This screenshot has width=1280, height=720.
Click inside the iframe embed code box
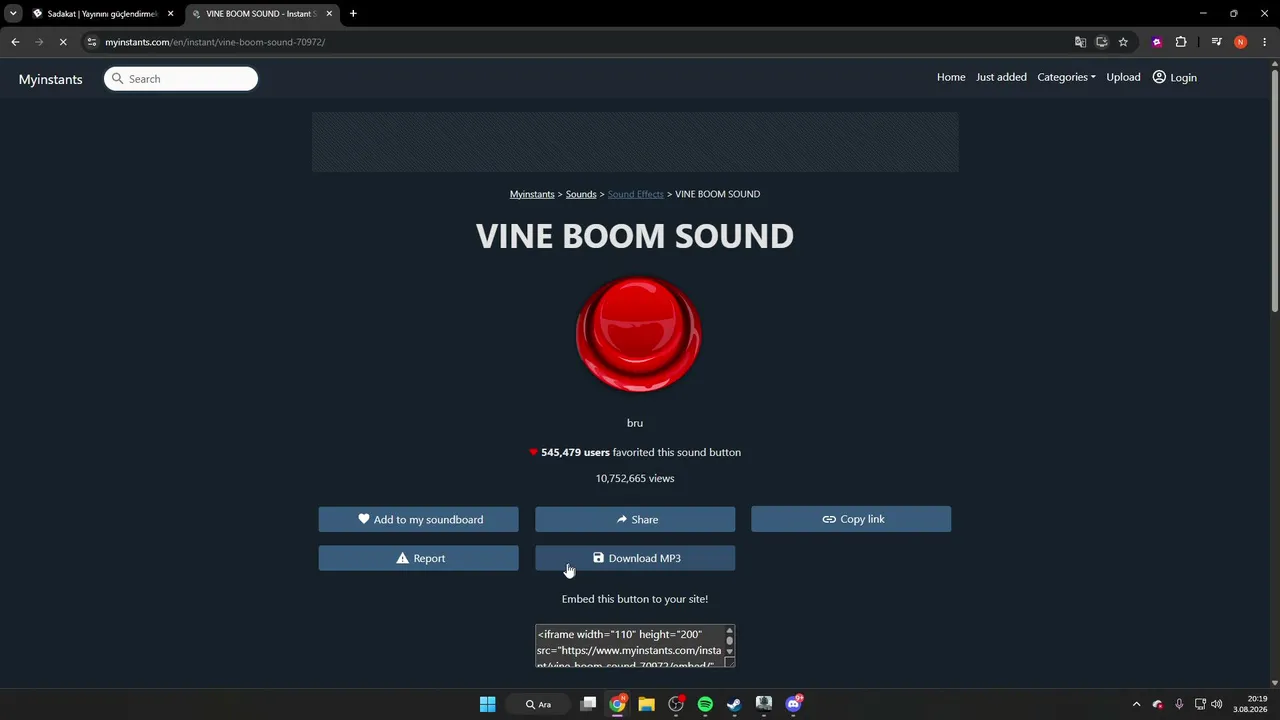(x=629, y=646)
